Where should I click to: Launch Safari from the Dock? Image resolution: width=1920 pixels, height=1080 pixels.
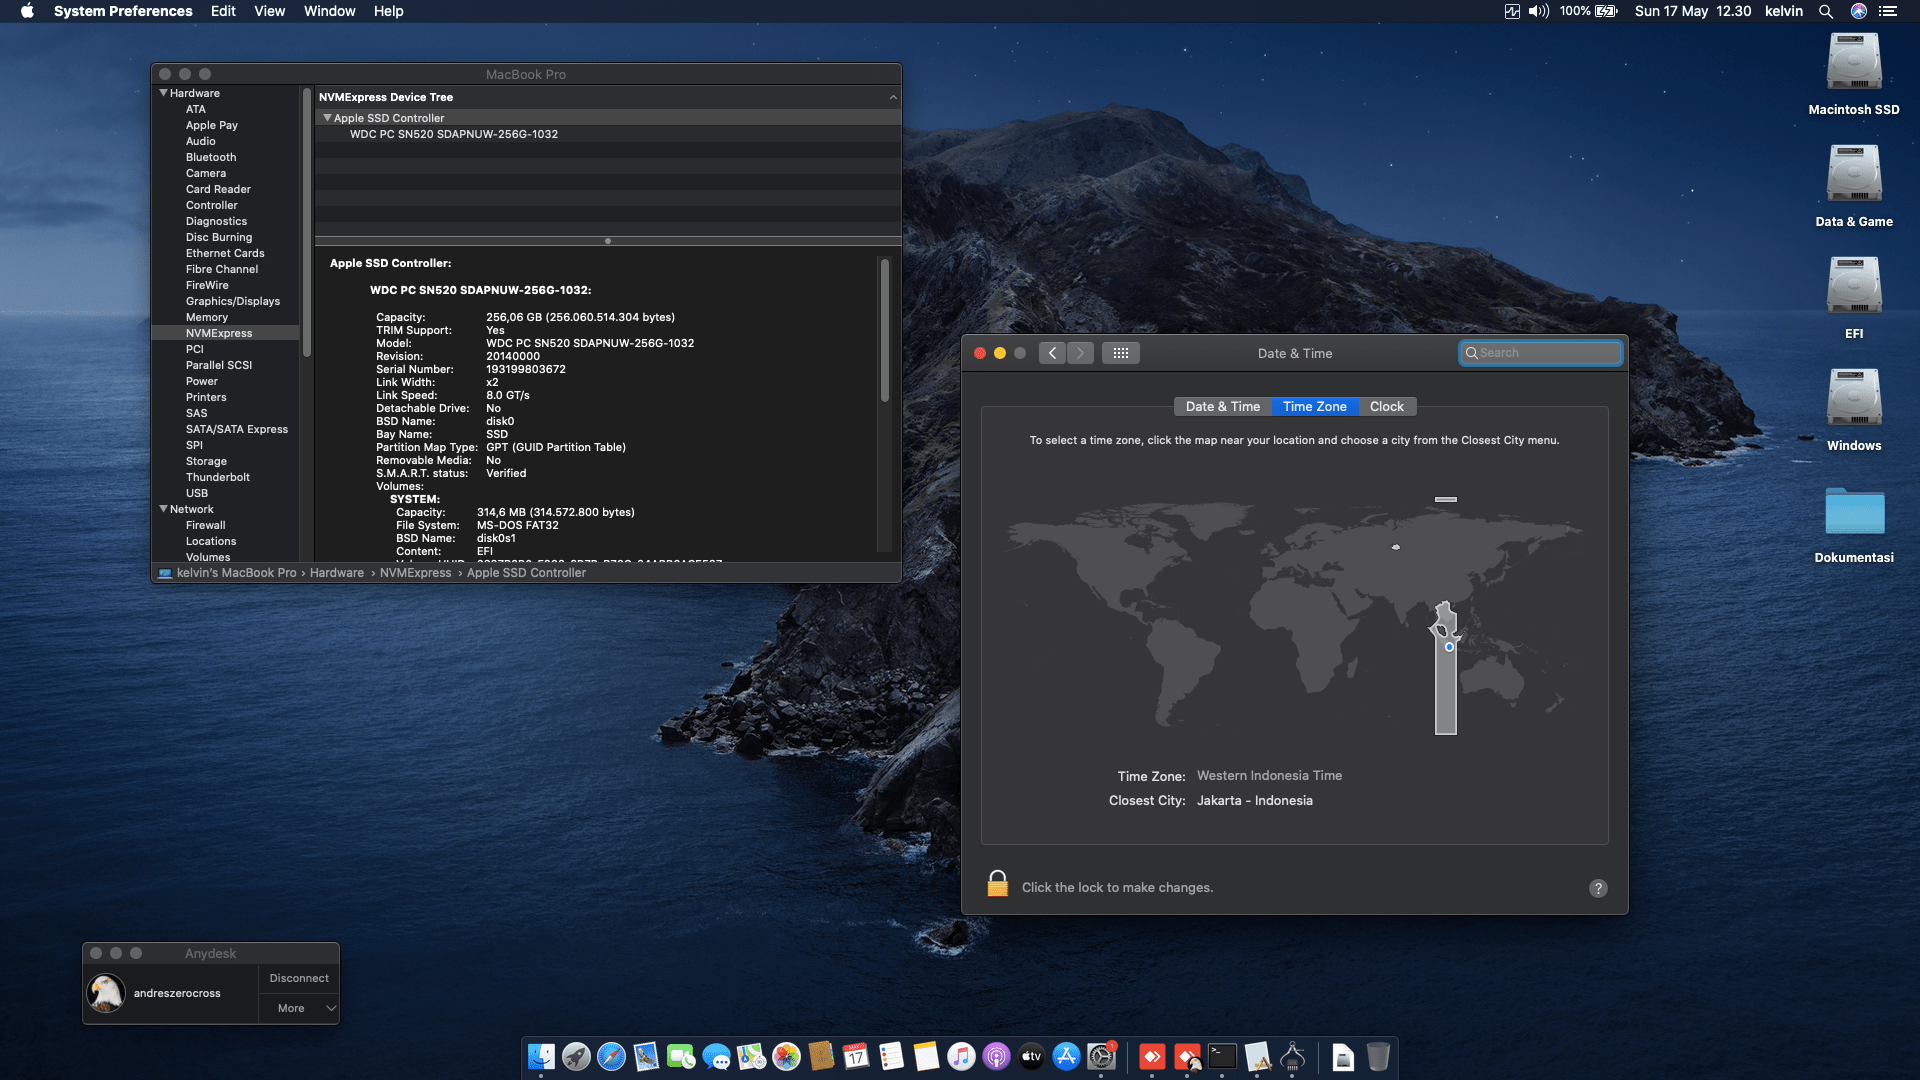click(611, 1057)
